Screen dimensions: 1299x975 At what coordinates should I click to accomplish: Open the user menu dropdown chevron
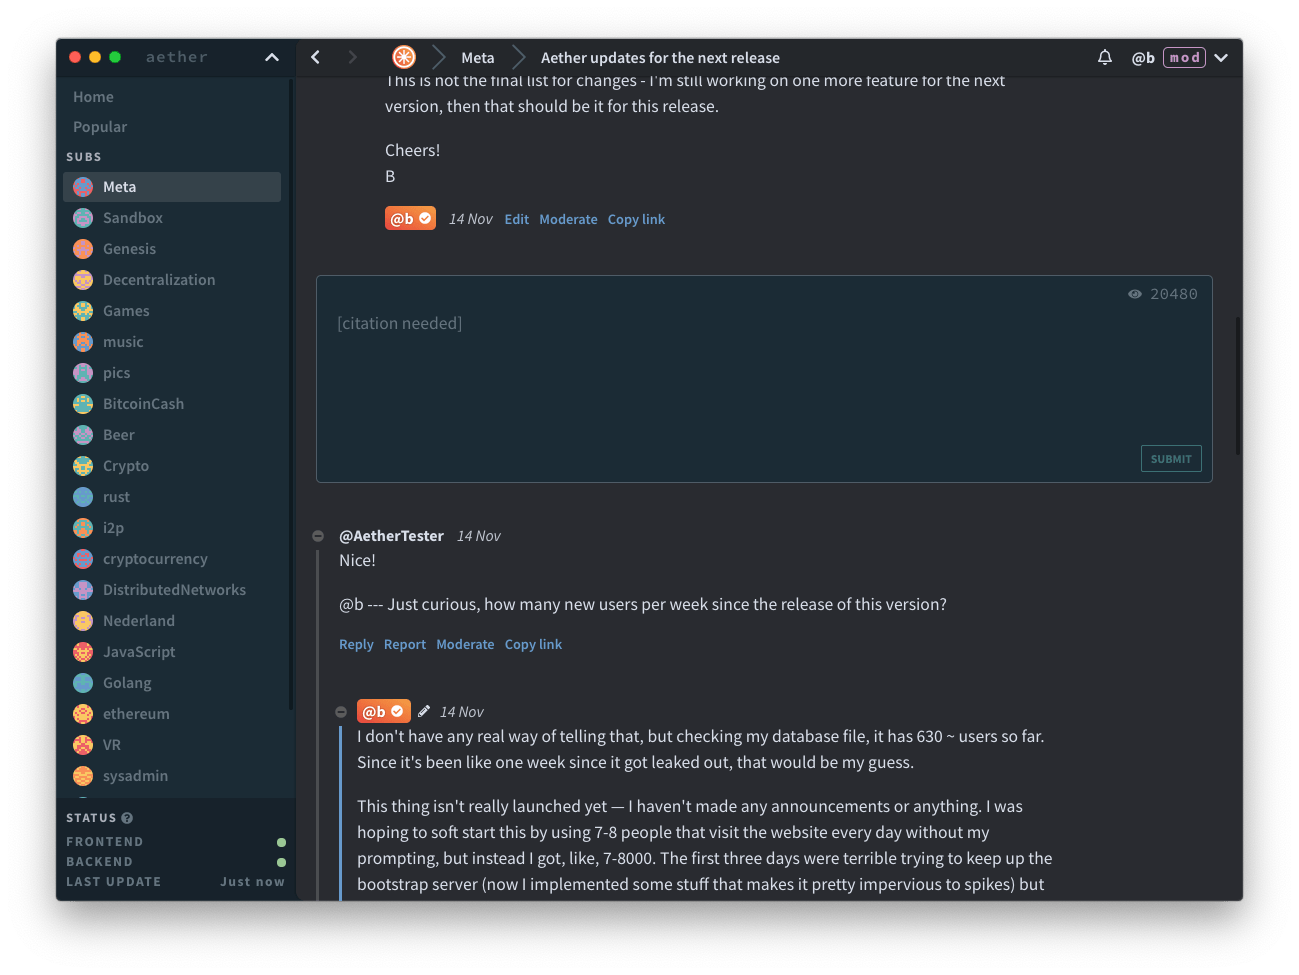[x=1221, y=57]
